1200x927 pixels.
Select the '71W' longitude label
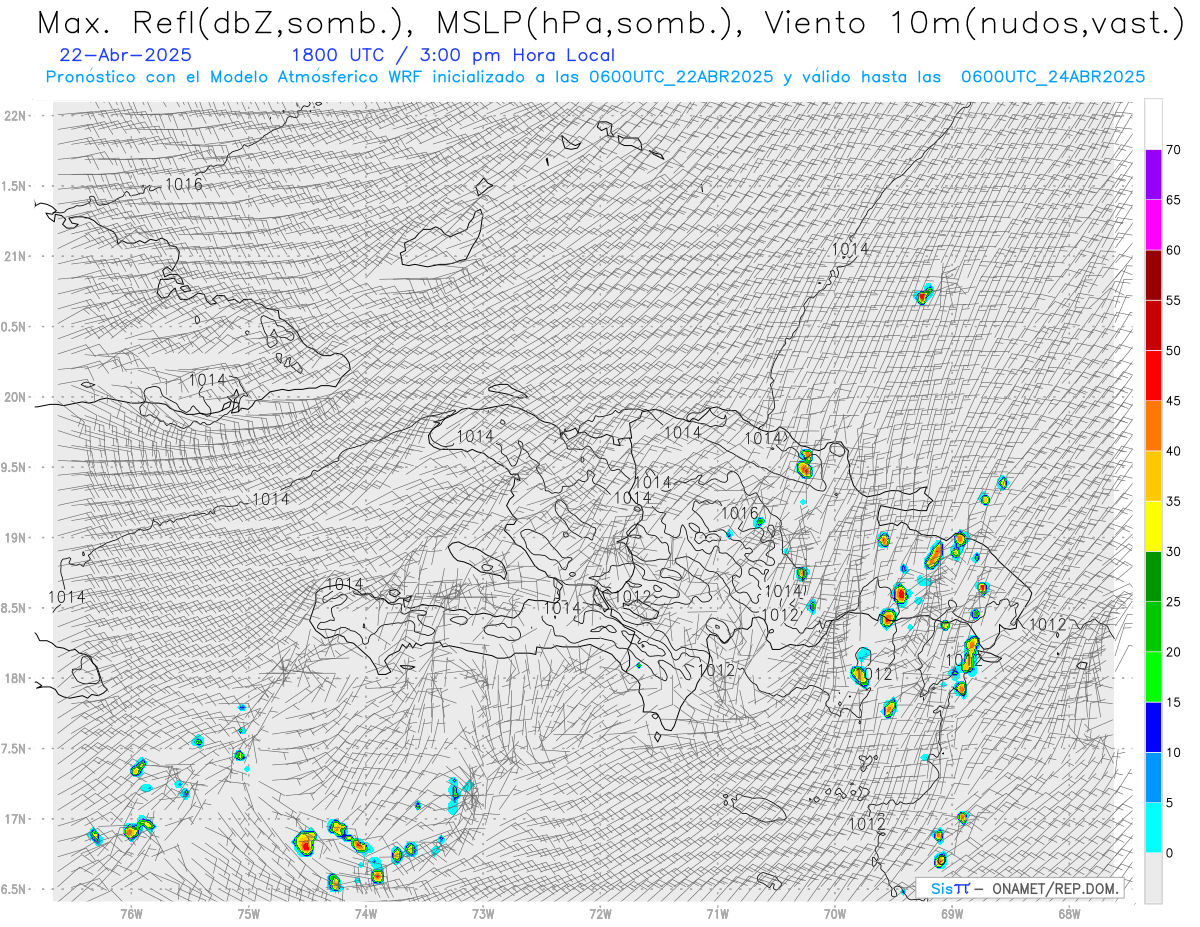[717, 914]
